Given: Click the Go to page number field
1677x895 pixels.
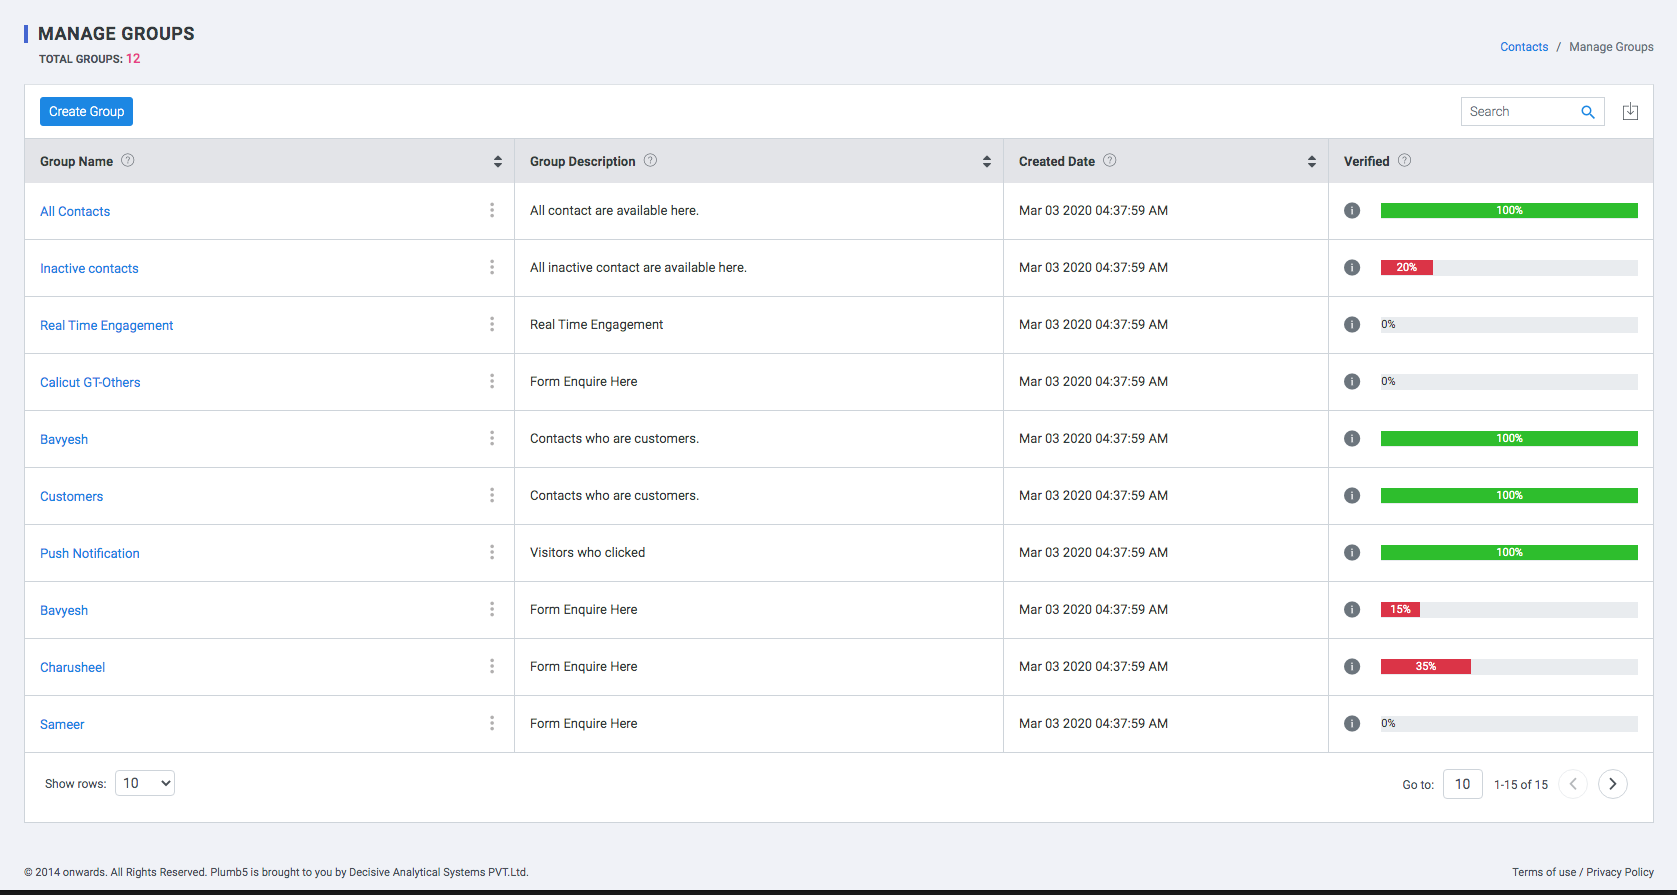Looking at the screenshot, I should click(x=1463, y=784).
